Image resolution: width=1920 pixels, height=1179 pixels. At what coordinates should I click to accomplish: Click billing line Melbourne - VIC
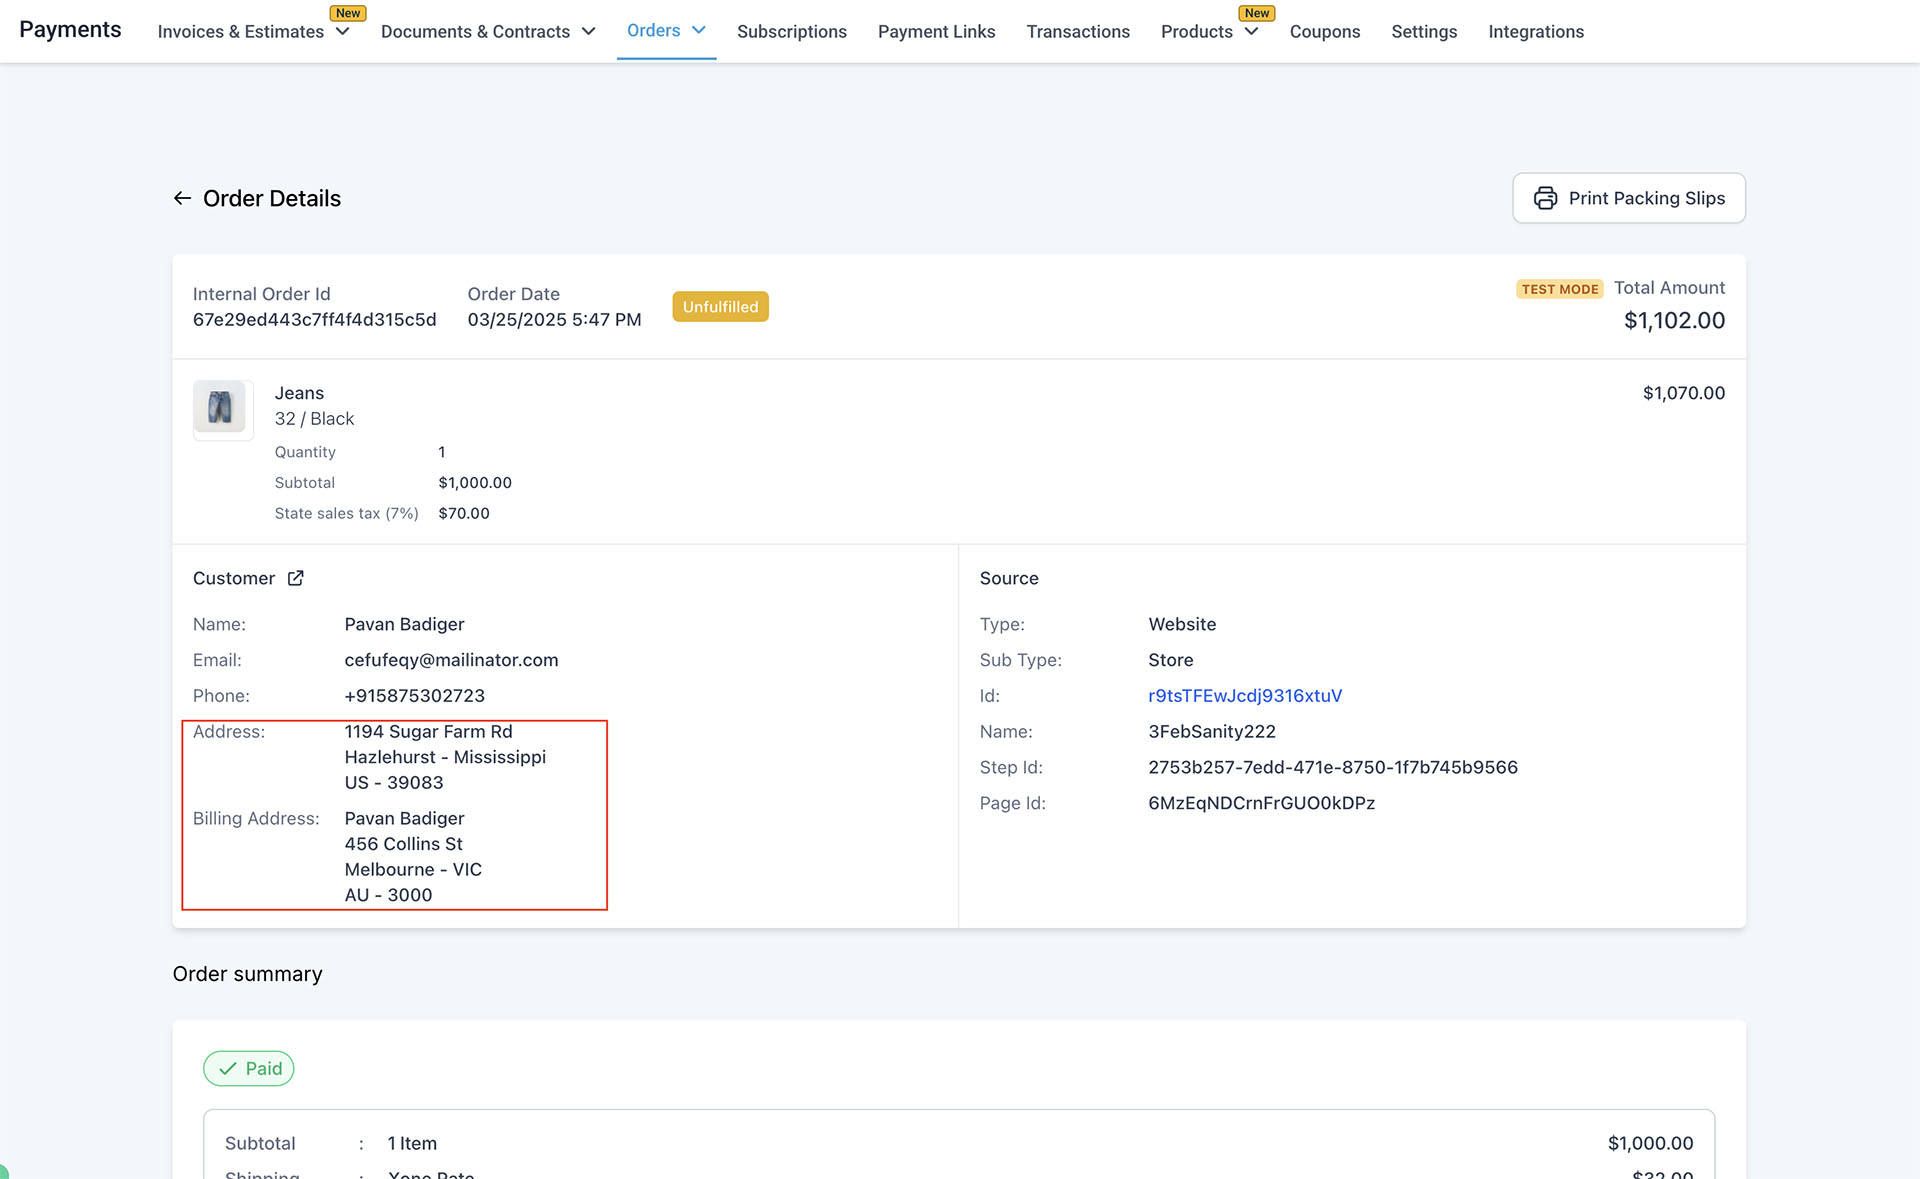coord(413,869)
